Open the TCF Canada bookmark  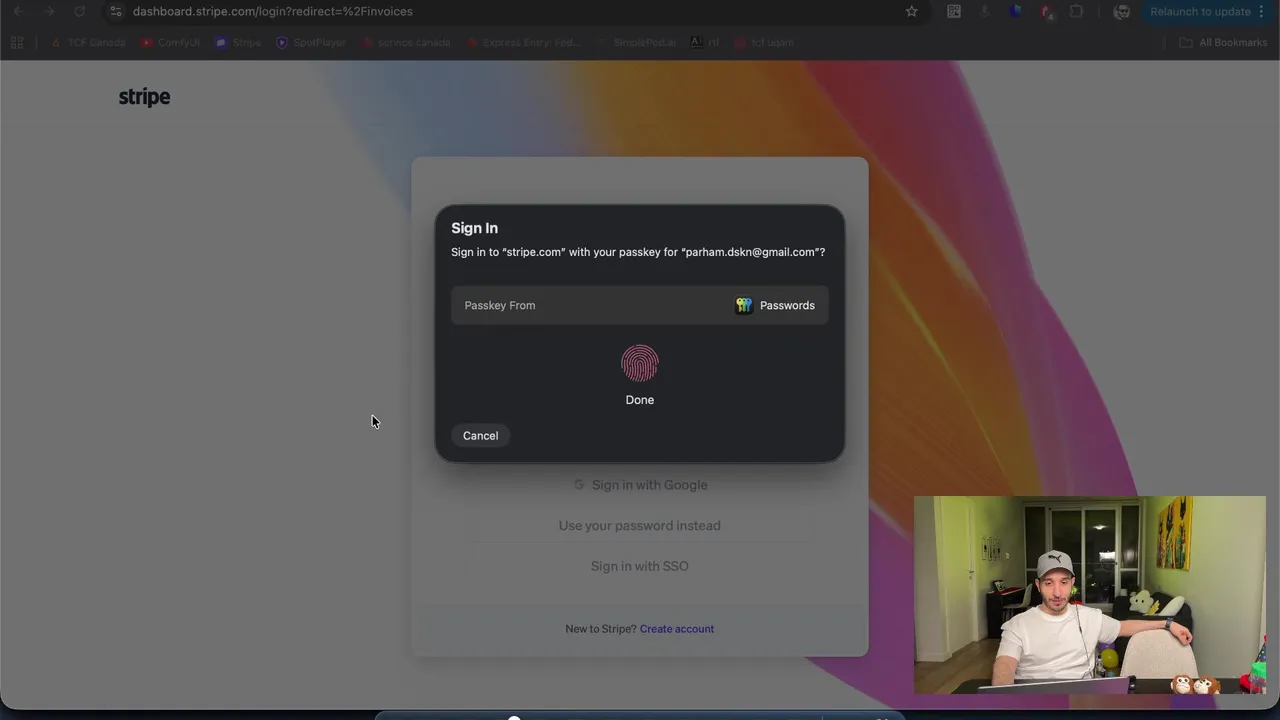[88, 43]
